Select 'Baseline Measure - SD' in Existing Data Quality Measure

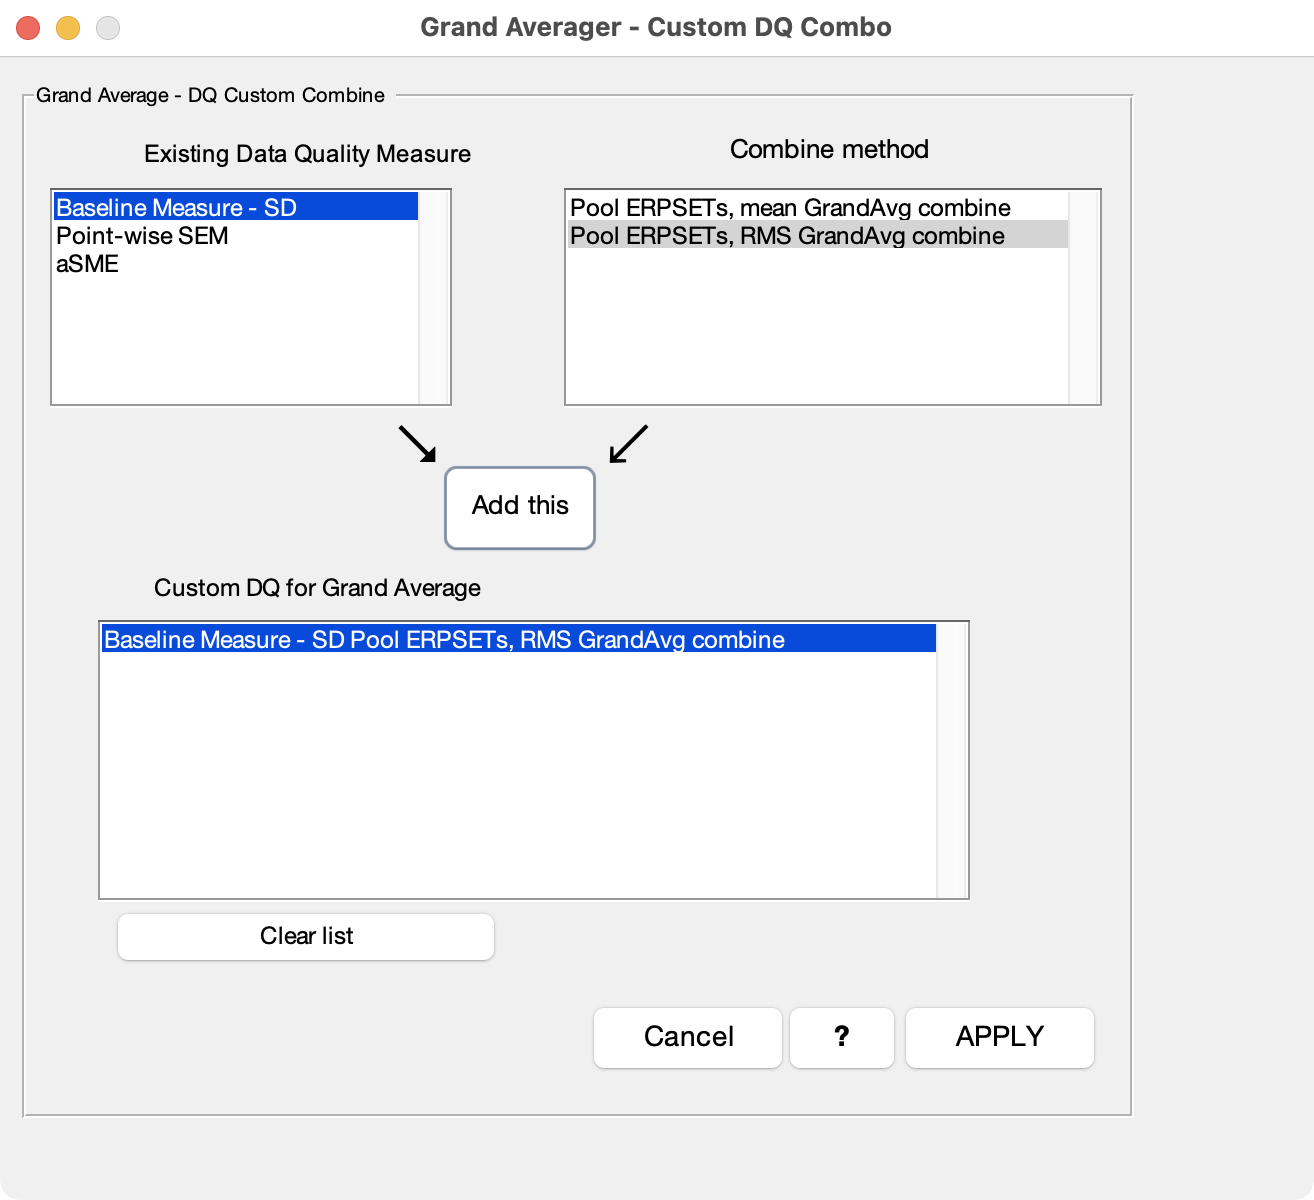coord(236,207)
